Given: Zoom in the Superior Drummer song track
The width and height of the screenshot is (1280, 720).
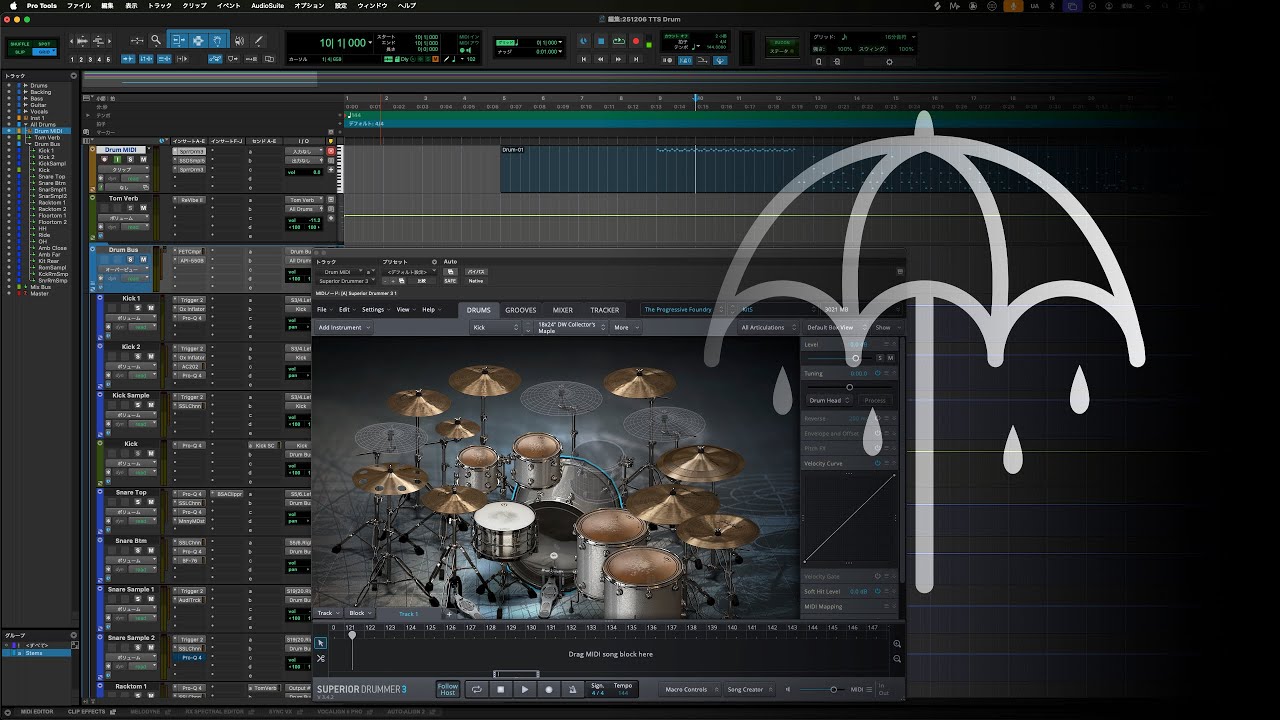Looking at the screenshot, I should tap(897, 645).
